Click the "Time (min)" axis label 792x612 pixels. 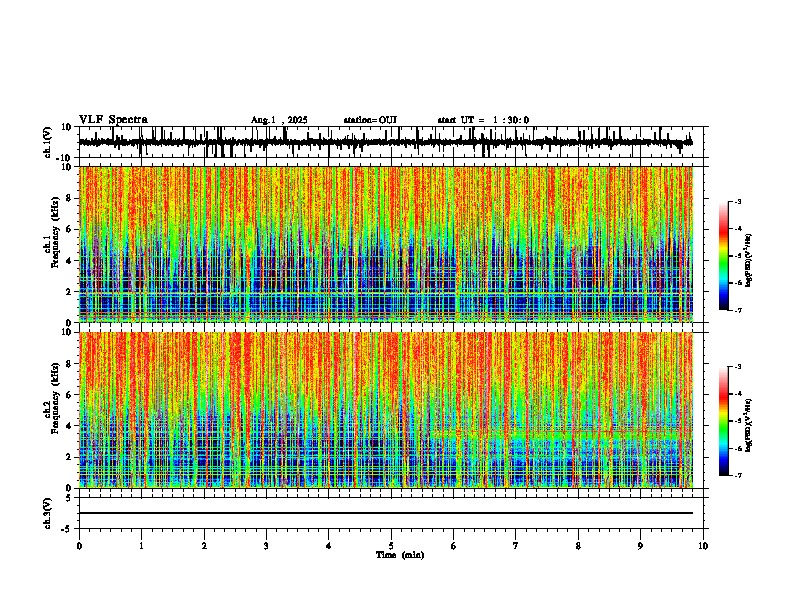400,555
